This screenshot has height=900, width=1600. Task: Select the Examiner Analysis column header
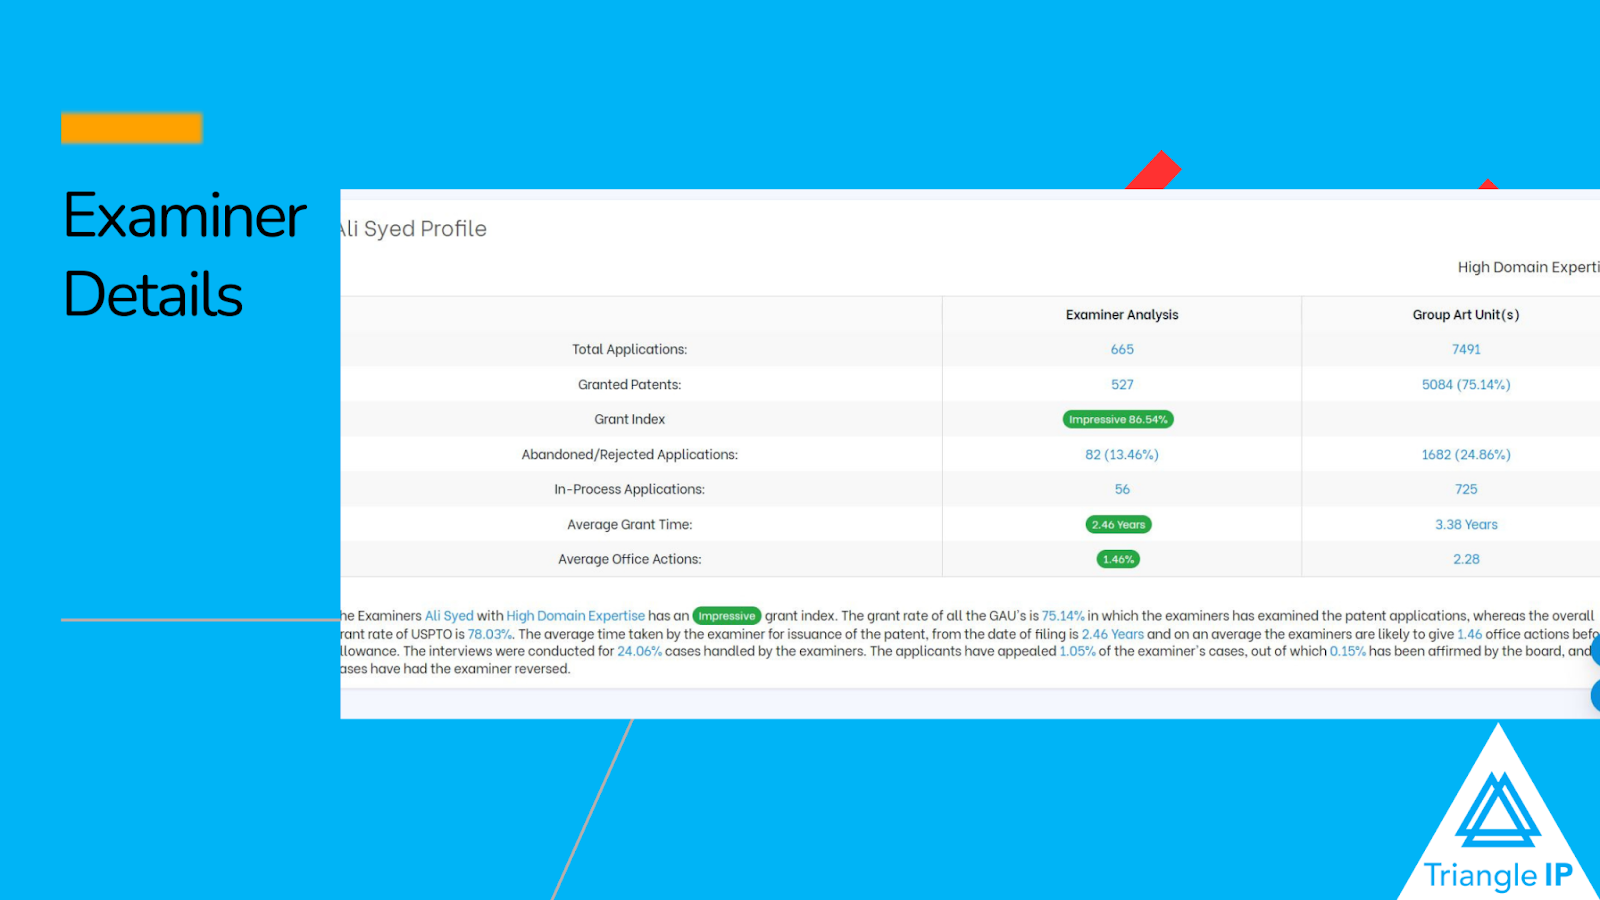[1122, 314]
